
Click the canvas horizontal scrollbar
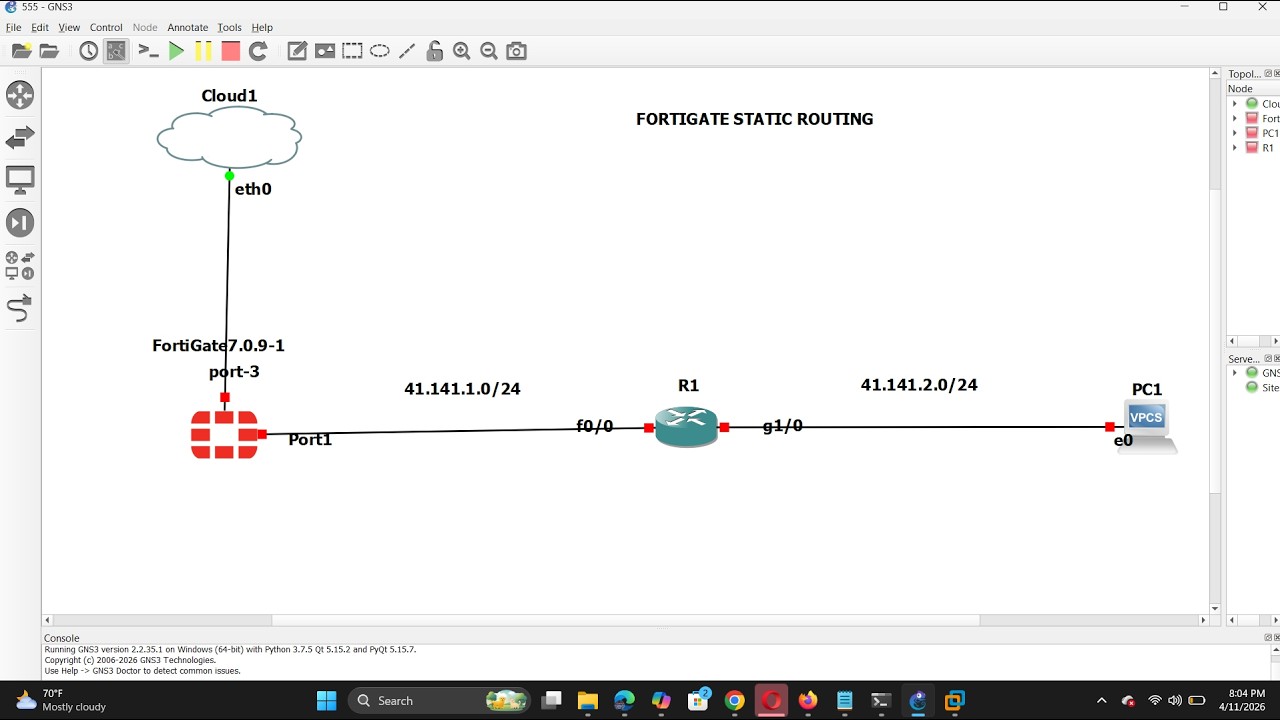coord(625,620)
